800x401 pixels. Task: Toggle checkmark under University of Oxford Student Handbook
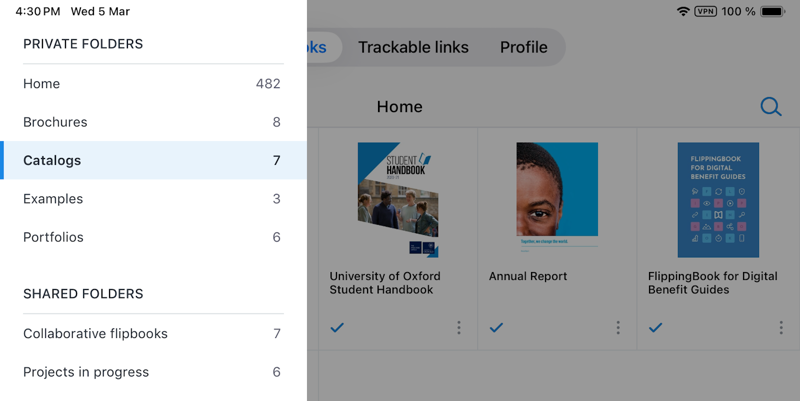pos(337,328)
